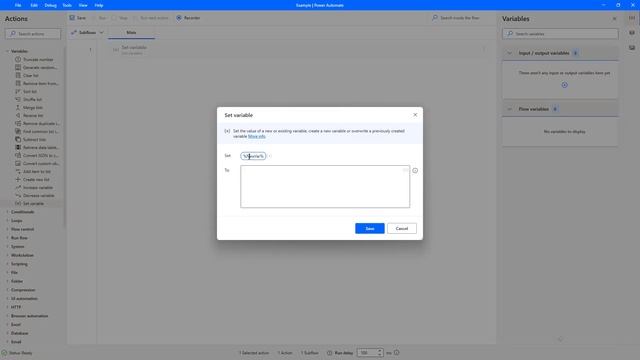Select the Set variable action in Actions list

click(x=33, y=203)
